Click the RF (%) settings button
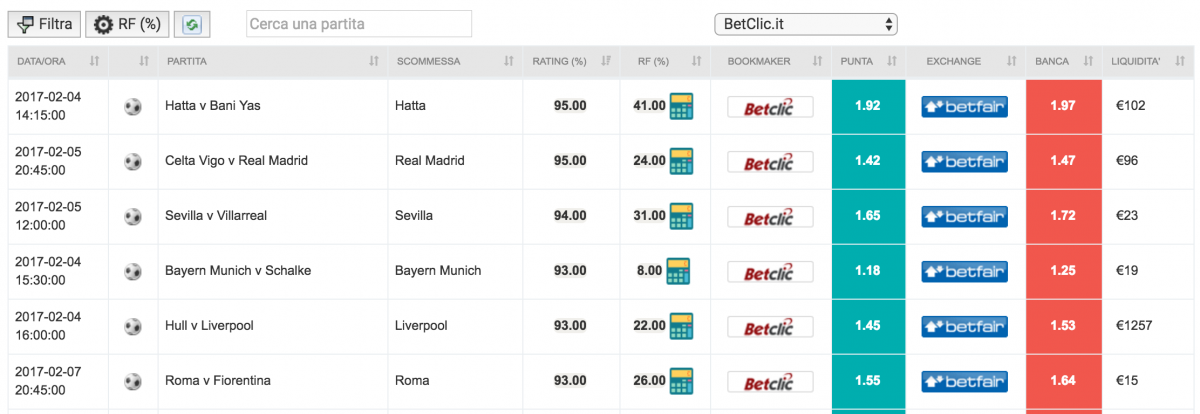1200x414 pixels. 127,24
